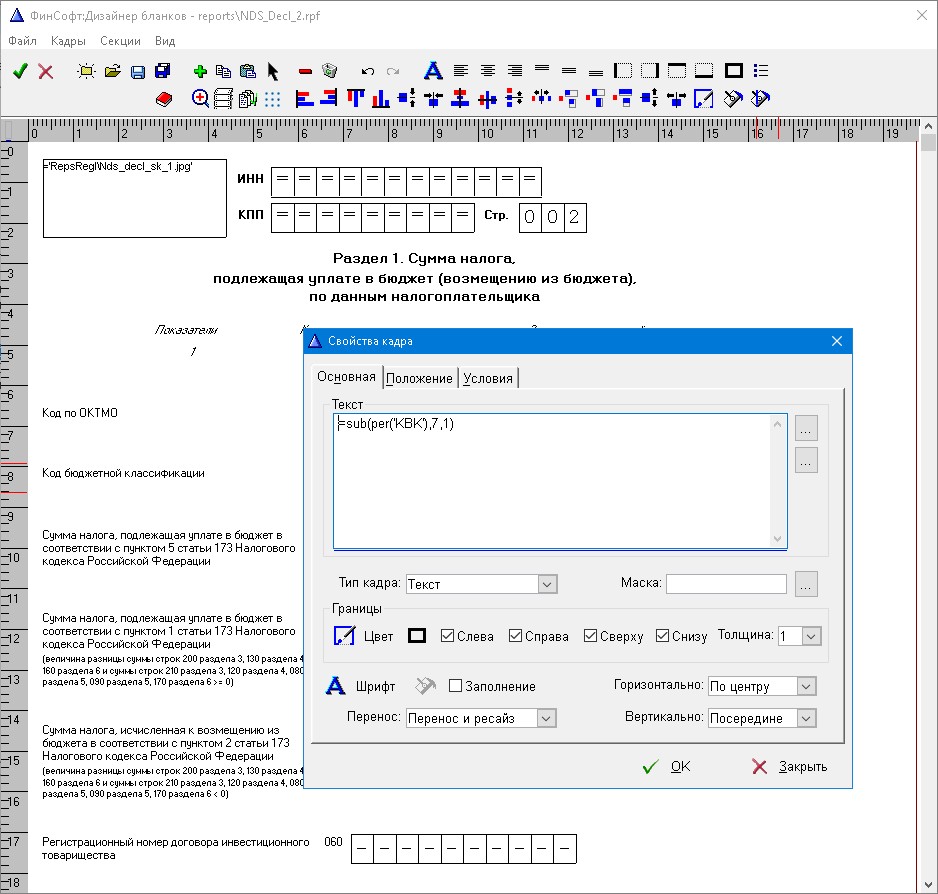Open the Горизонтально alignment dropdown

click(x=806, y=686)
